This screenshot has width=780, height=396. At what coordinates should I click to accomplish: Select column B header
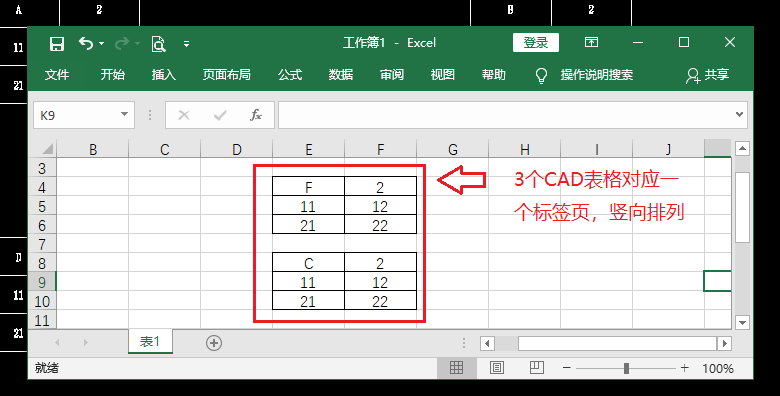click(x=93, y=149)
